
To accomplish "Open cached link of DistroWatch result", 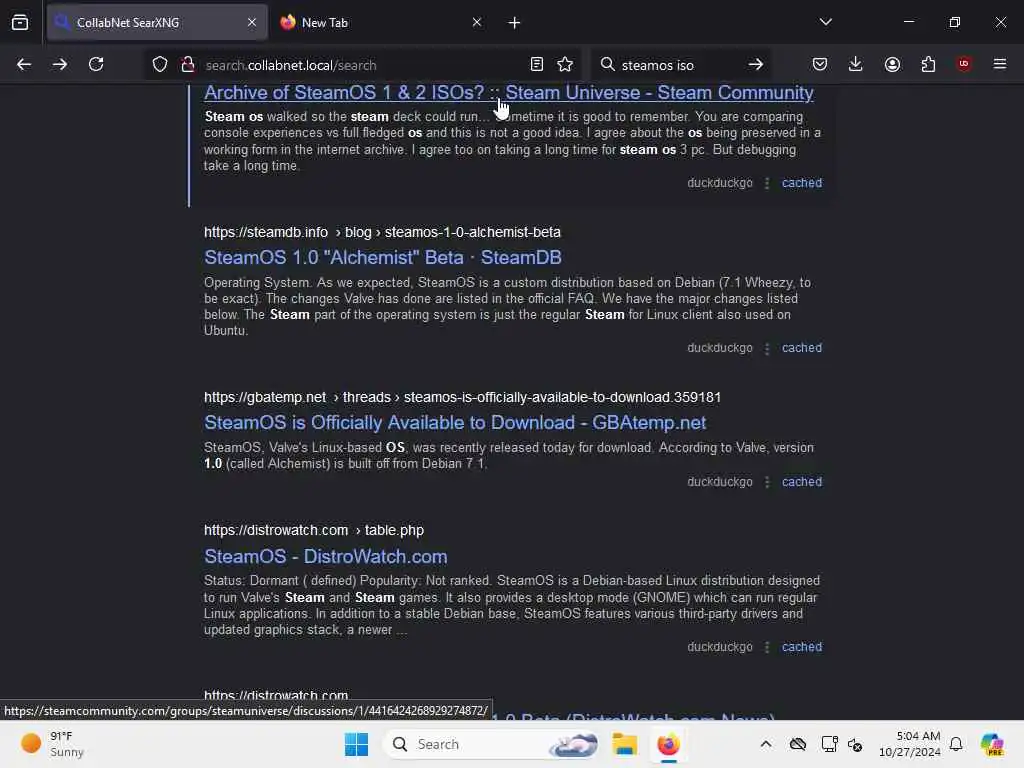I will pyautogui.click(x=802, y=647).
